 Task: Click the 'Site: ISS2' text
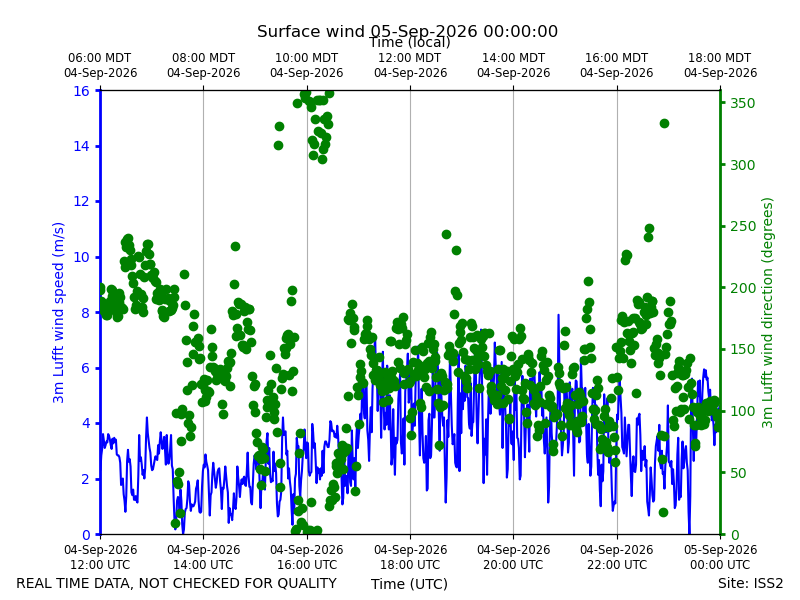click(750, 583)
